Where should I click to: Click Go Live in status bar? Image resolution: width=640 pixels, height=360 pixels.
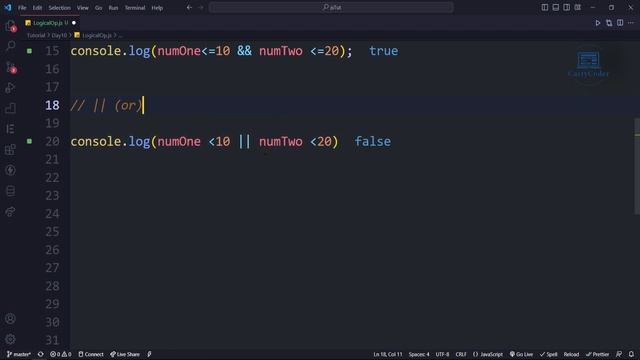521,354
